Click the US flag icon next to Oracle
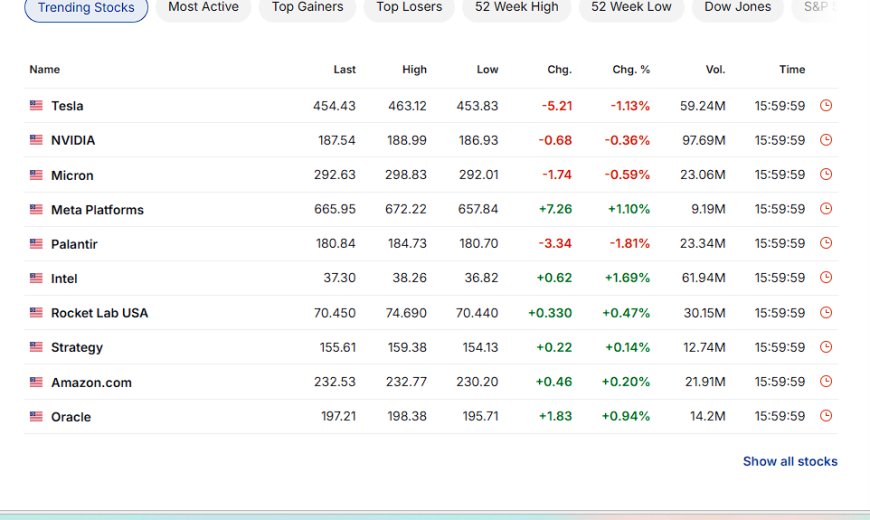Viewport: 870px width, 520px height. (x=36, y=416)
